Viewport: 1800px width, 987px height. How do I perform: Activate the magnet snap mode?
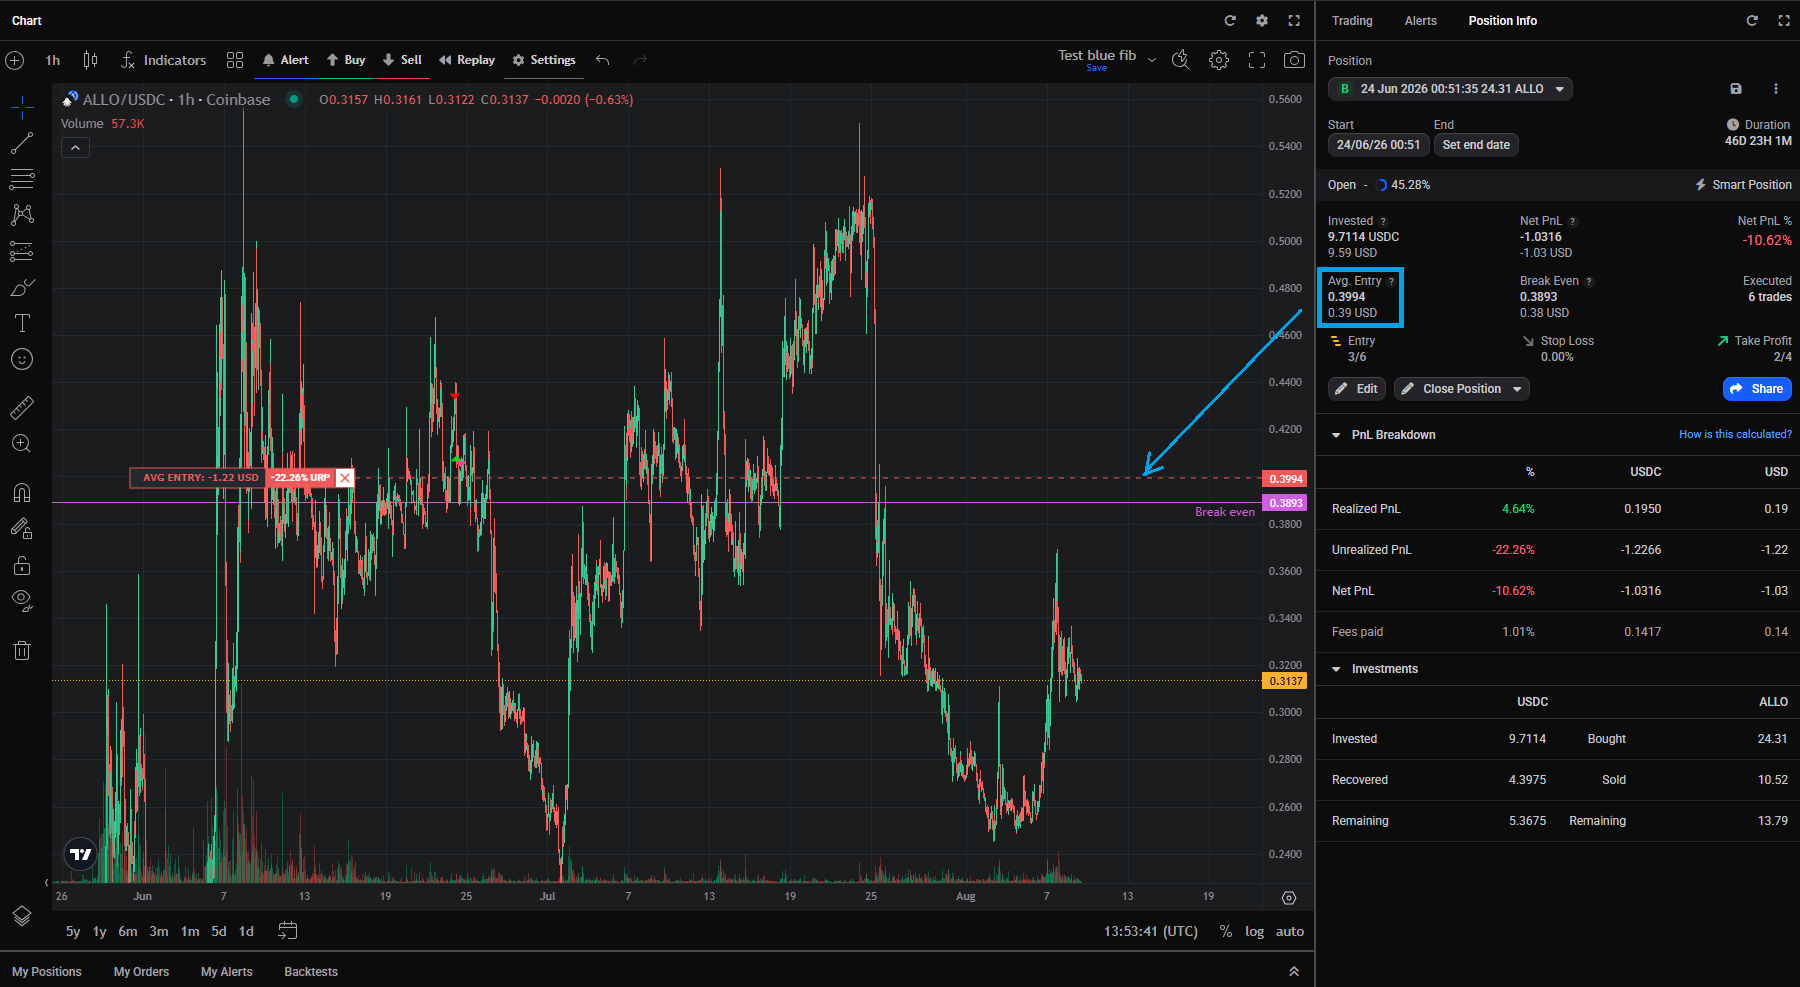click(22, 493)
